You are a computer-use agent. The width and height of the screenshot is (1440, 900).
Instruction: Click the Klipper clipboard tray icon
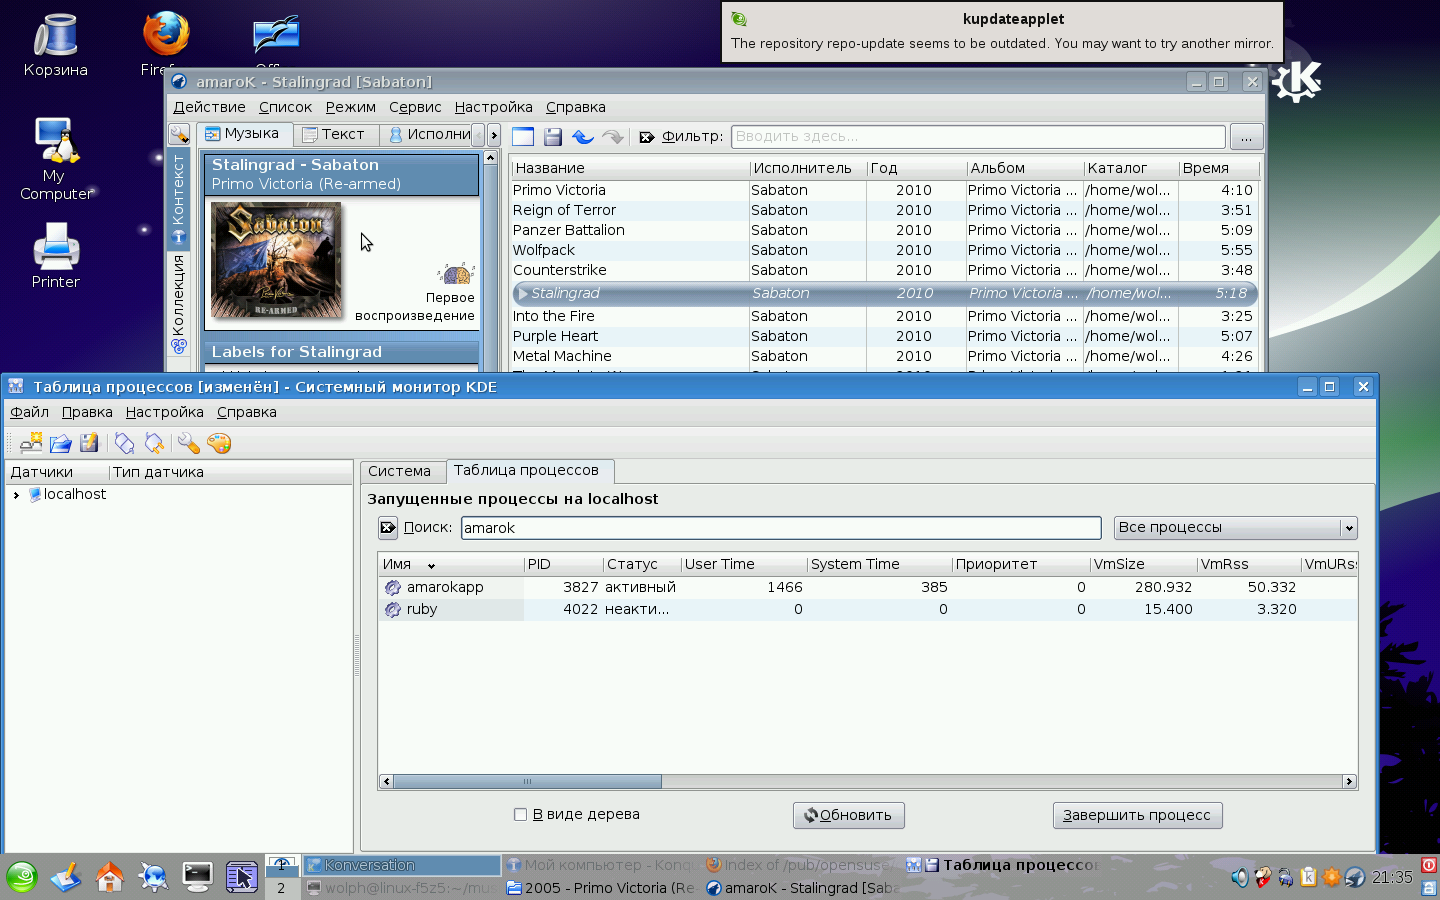pyautogui.click(x=1308, y=878)
